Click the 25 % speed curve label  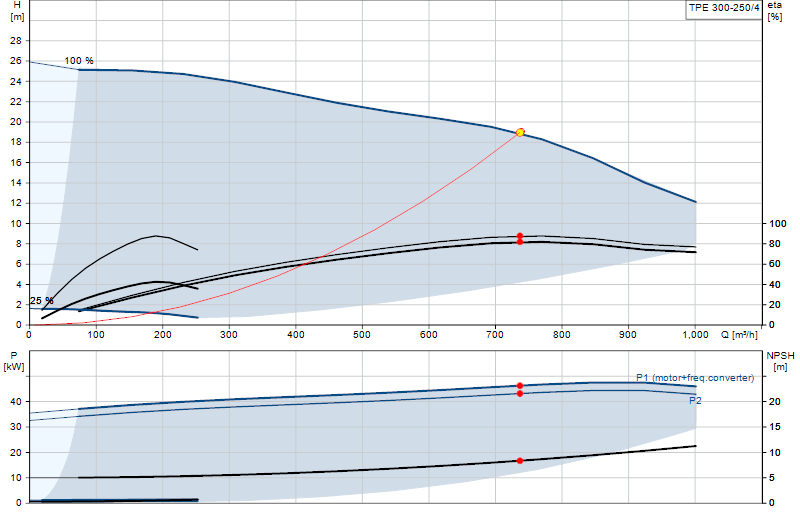point(41,301)
